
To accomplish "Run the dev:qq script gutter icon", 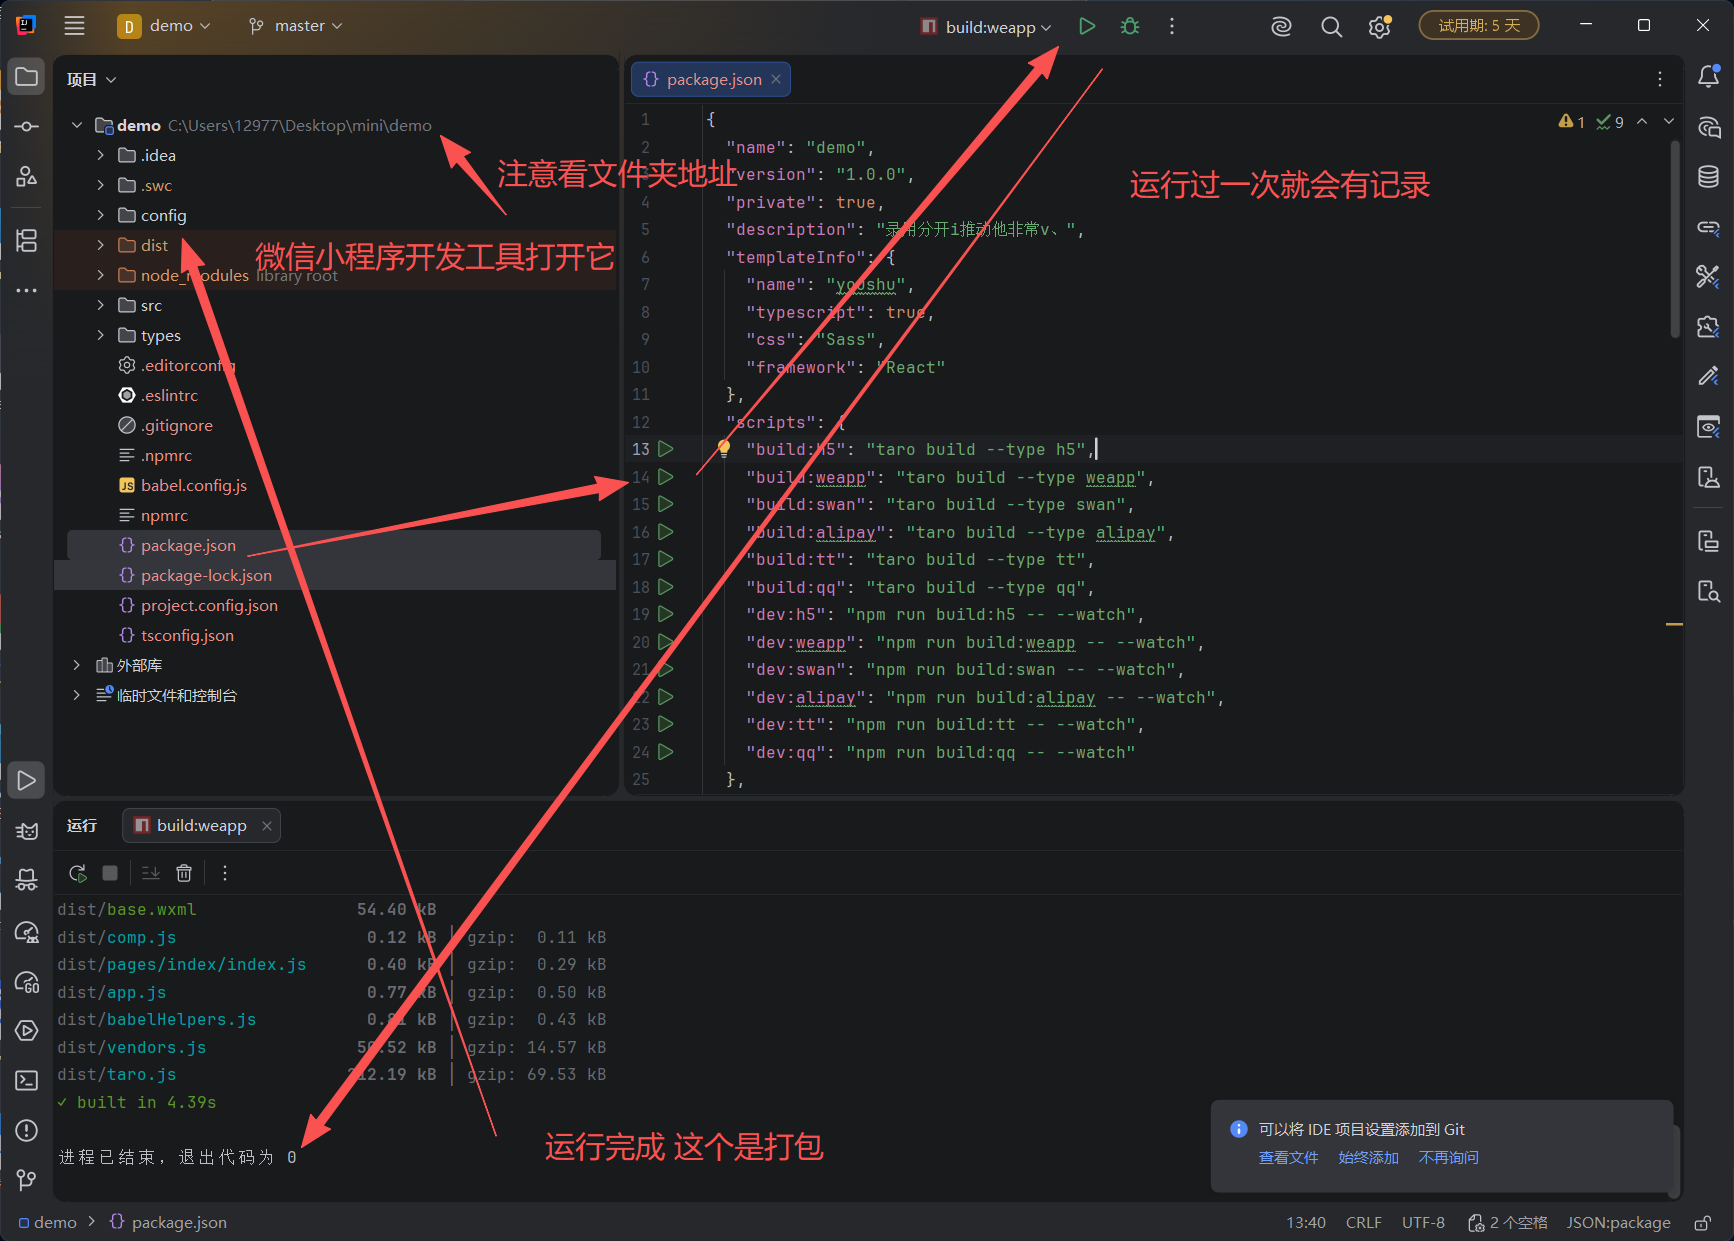I will tap(666, 752).
